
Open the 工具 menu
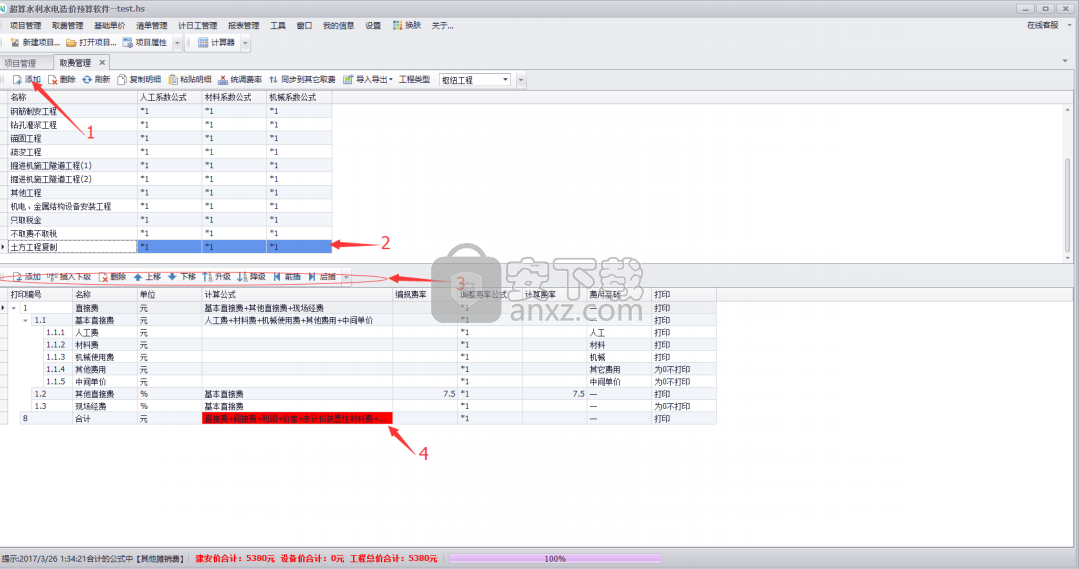[278, 25]
